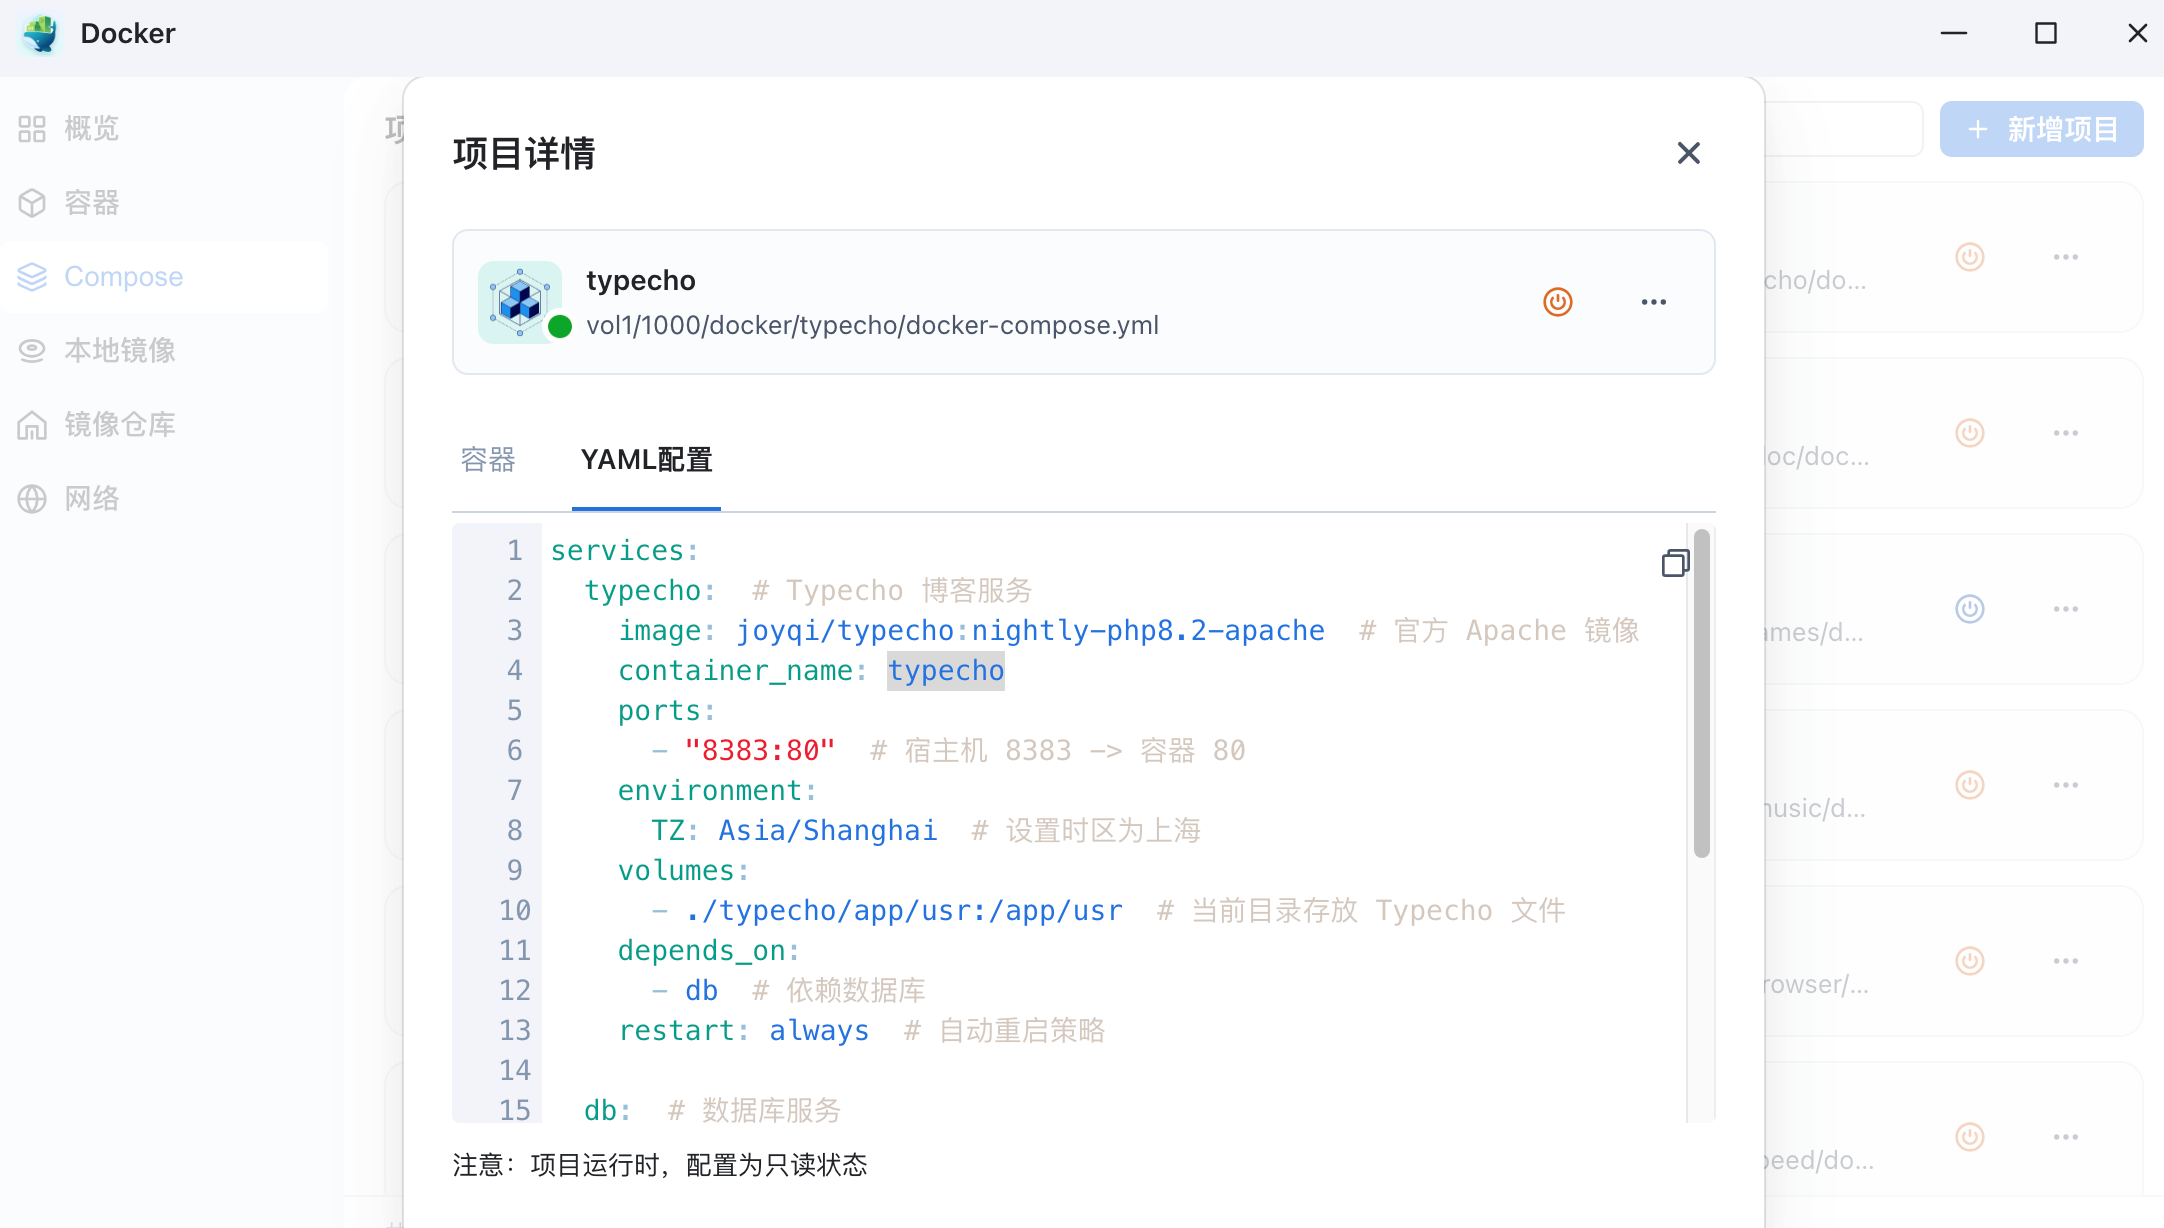Click the typecho project icon thumbnail
Image resolution: width=2164 pixels, height=1228 pixels.
pos(519,302)
